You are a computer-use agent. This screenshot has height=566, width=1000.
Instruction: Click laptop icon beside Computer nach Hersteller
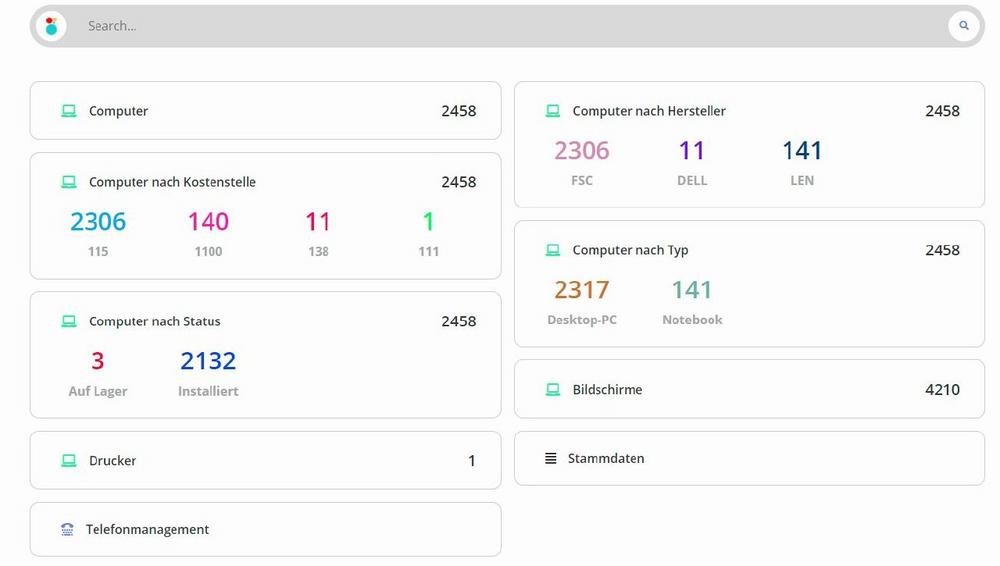coord(553,111)
